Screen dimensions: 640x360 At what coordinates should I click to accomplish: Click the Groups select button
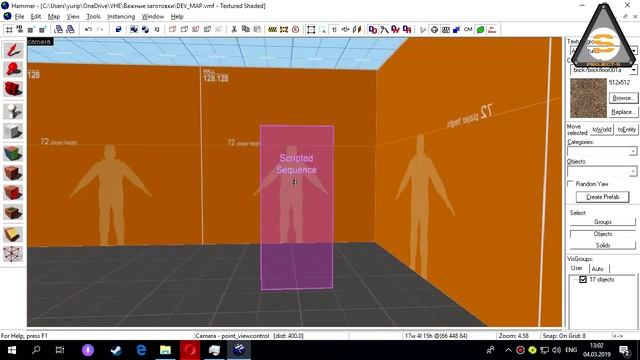click(603, 222)
